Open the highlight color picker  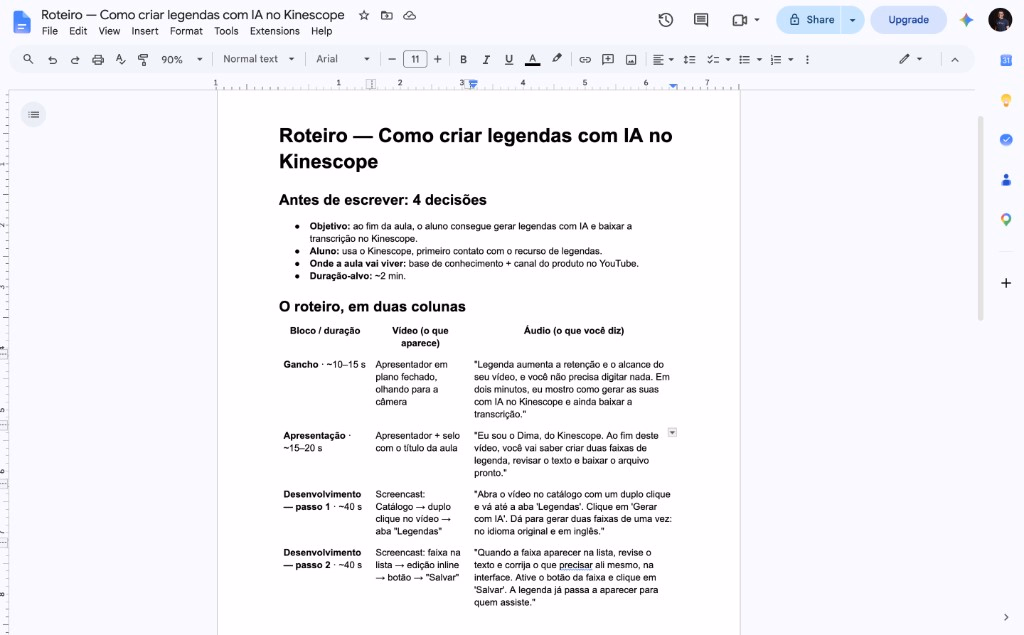tap(556, 59)
